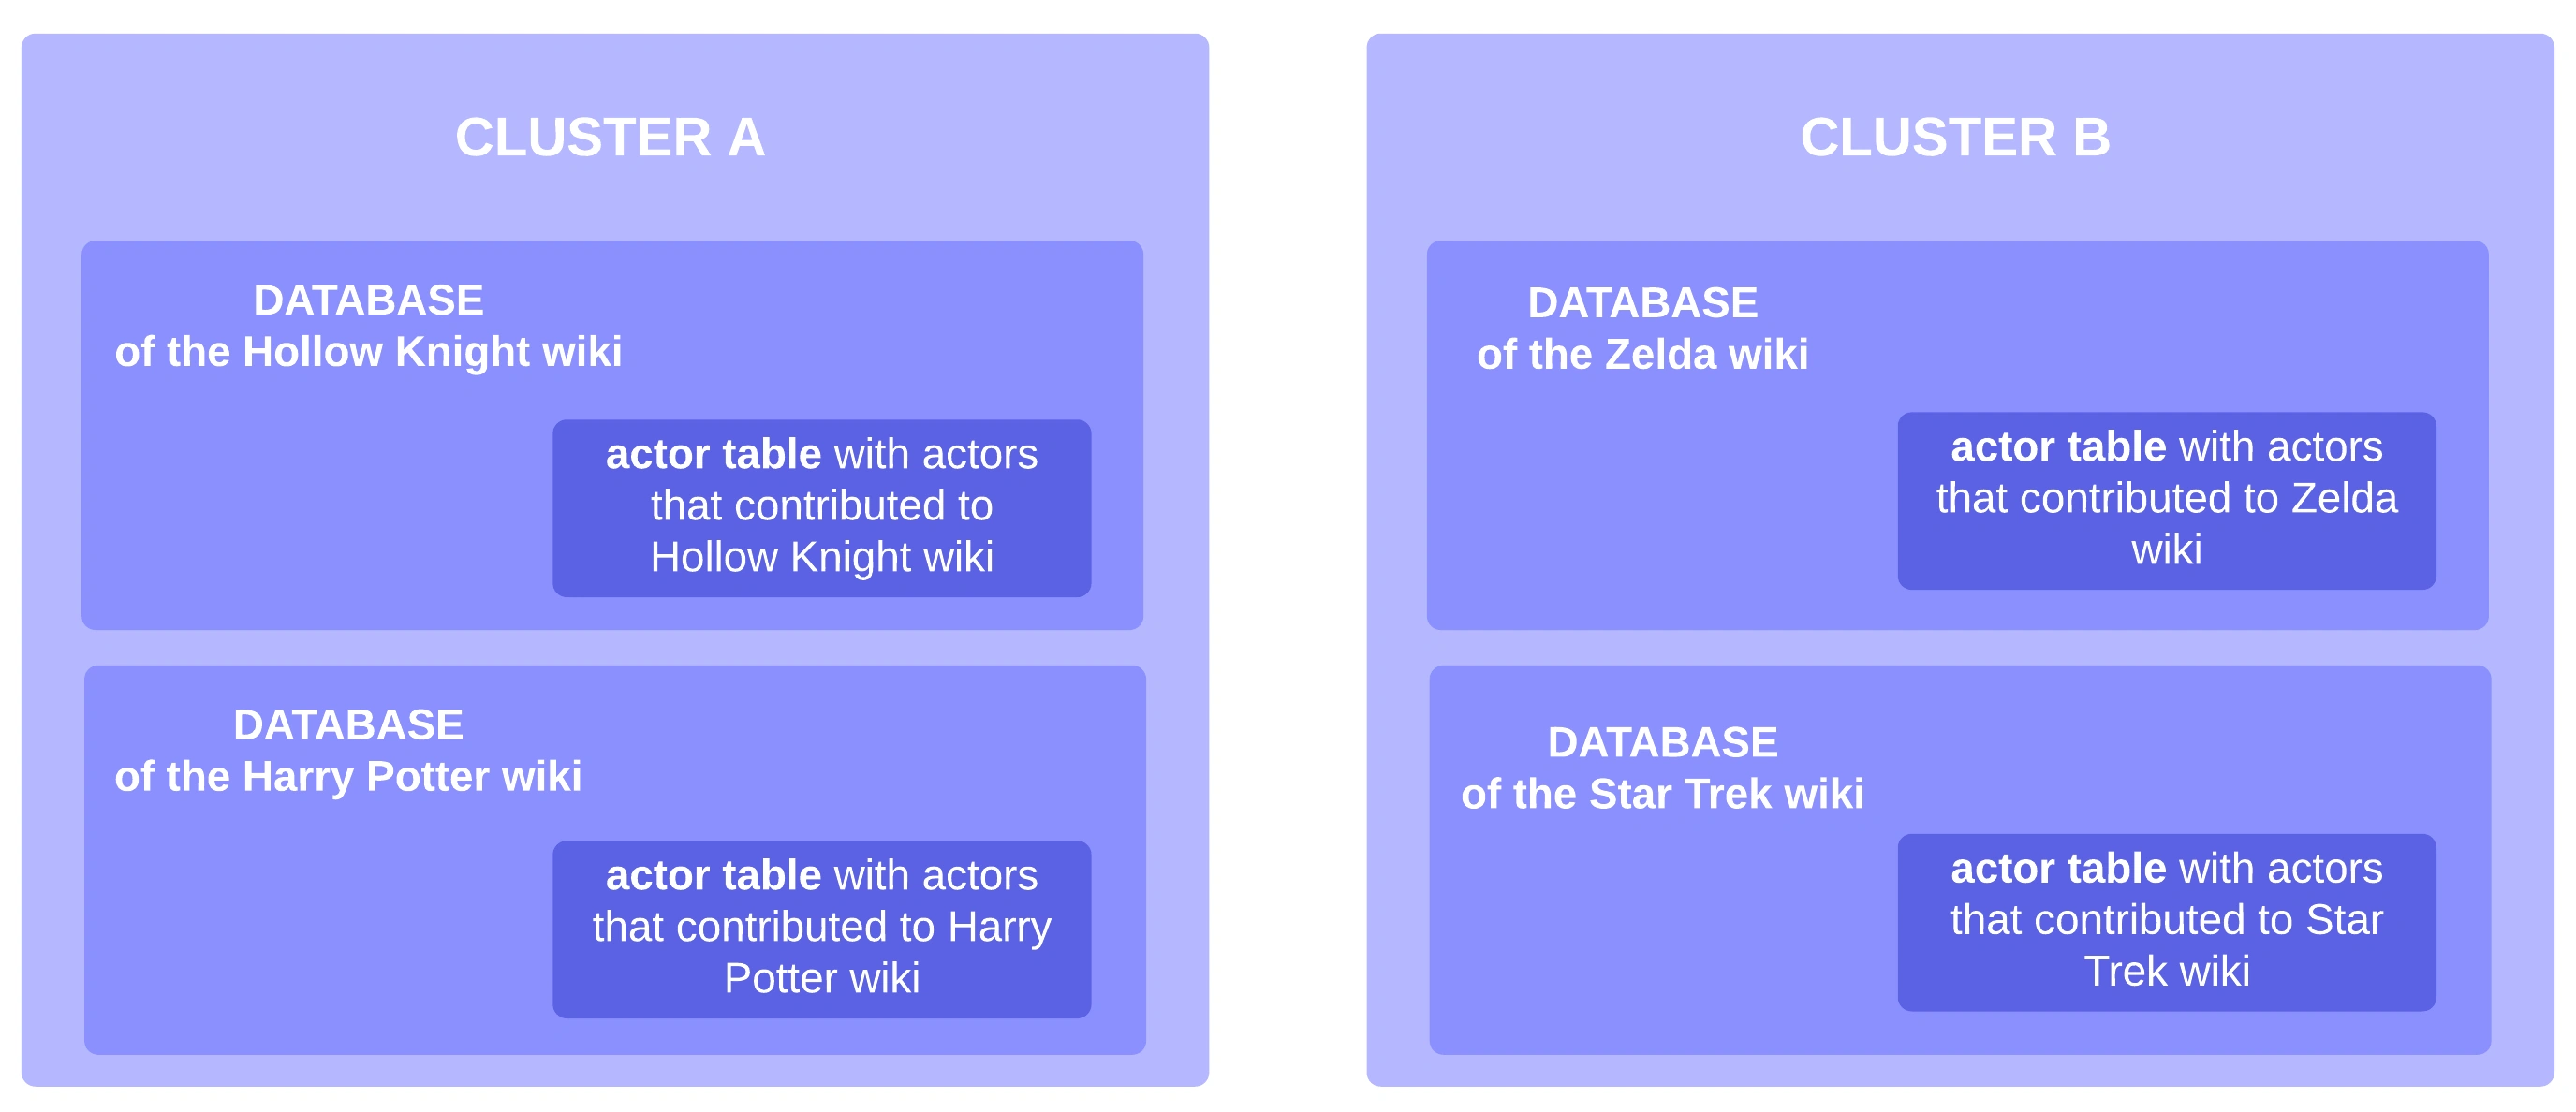The image size is (2576, 1112).
Task: Select the "Potter wiki" line in actor box
Action: [x=821, y=978]
